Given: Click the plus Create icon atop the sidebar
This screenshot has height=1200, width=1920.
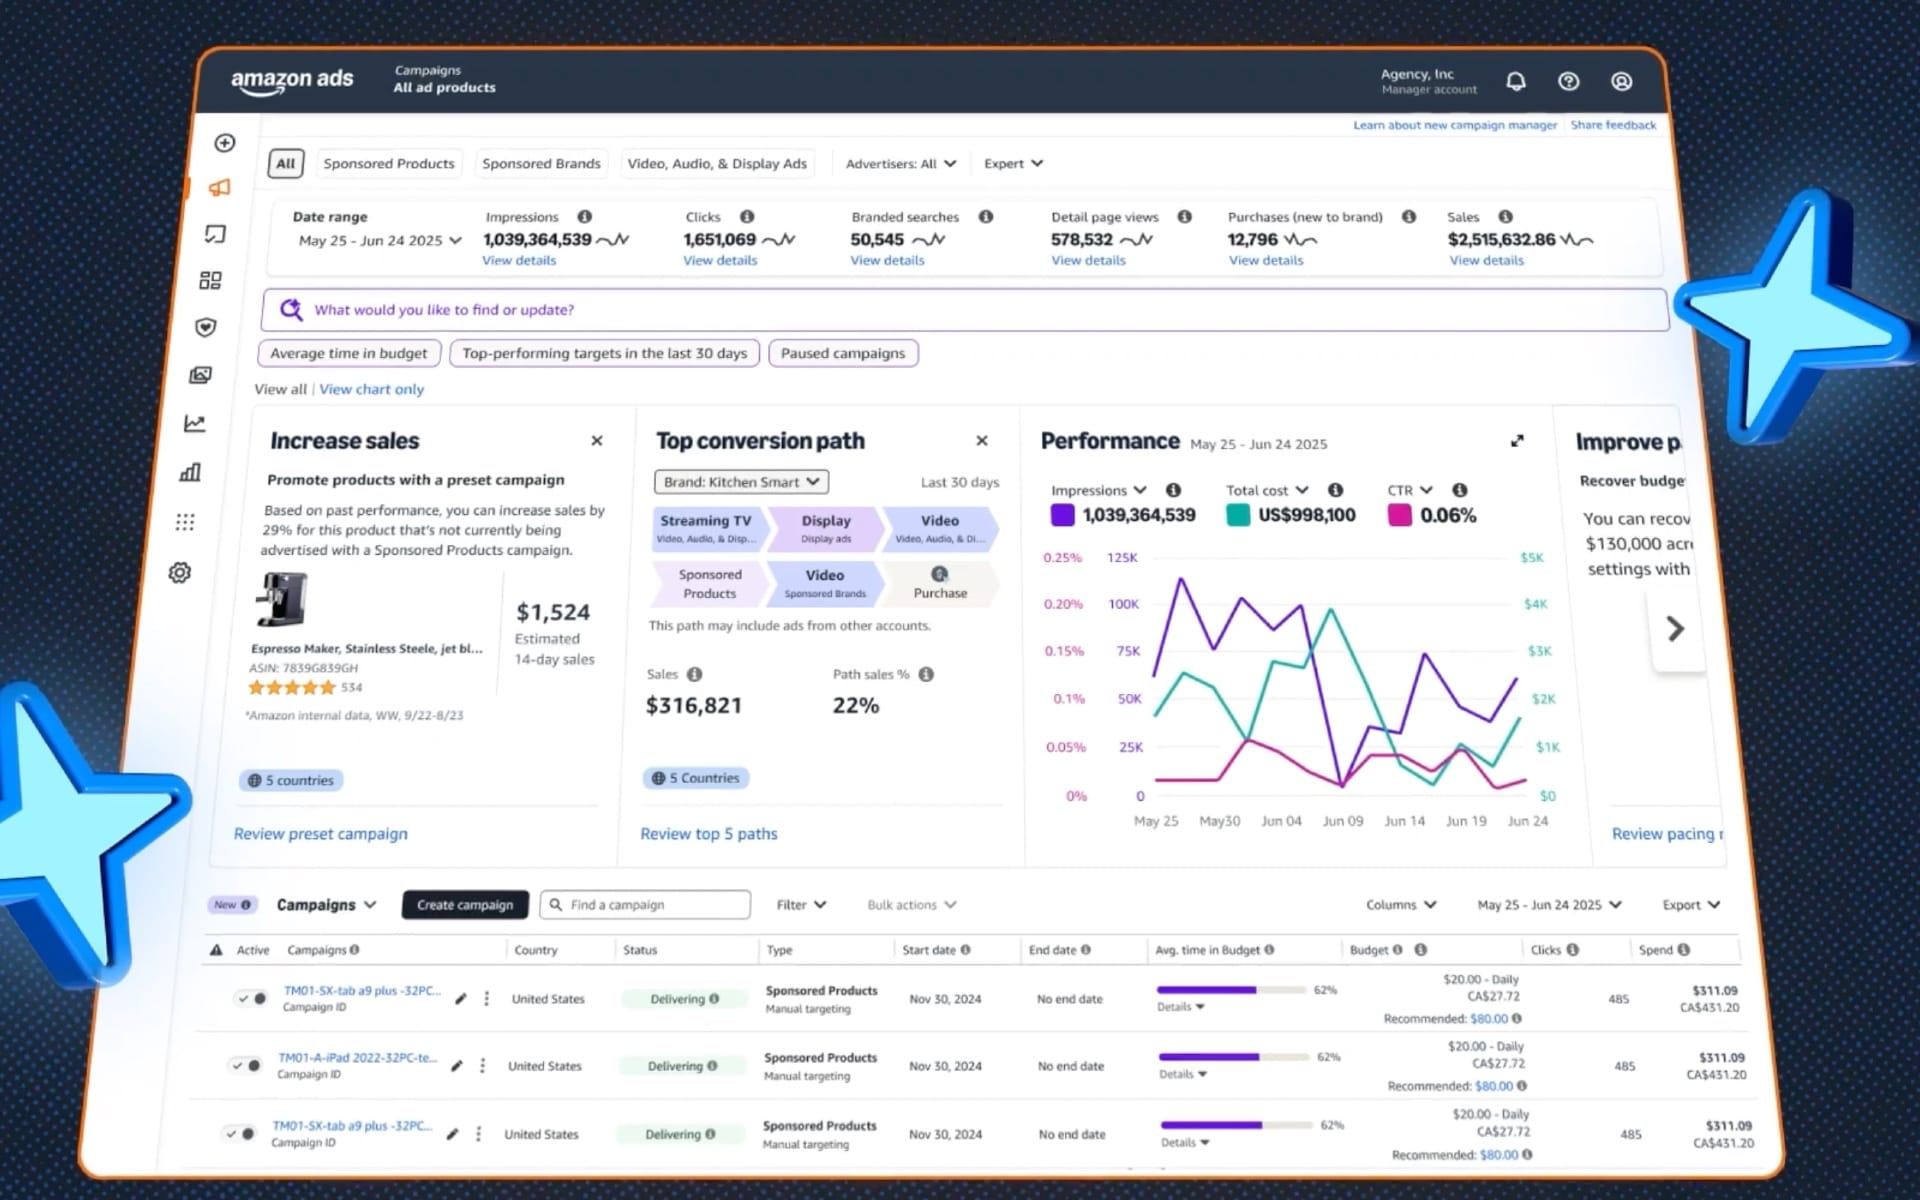Looking at the screenshot, I should click(223, 143).
